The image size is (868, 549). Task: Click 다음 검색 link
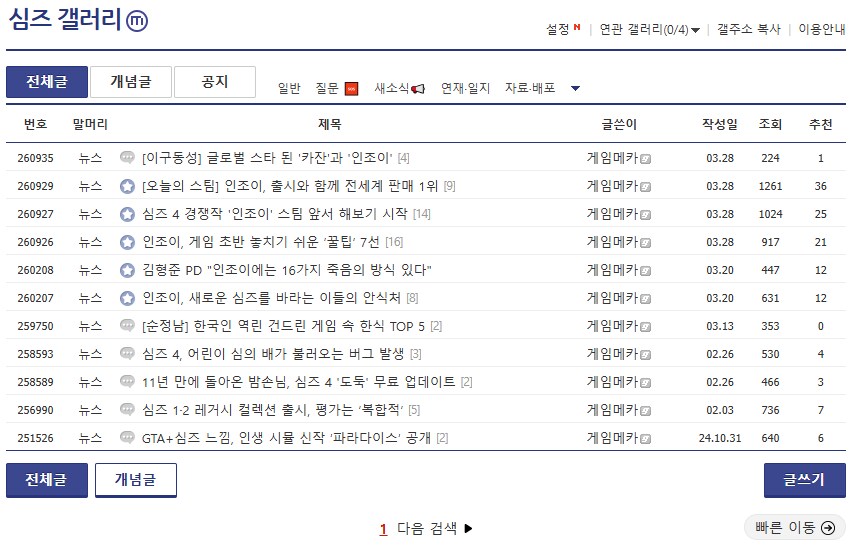pyautogui.click(x=427, y=529)
